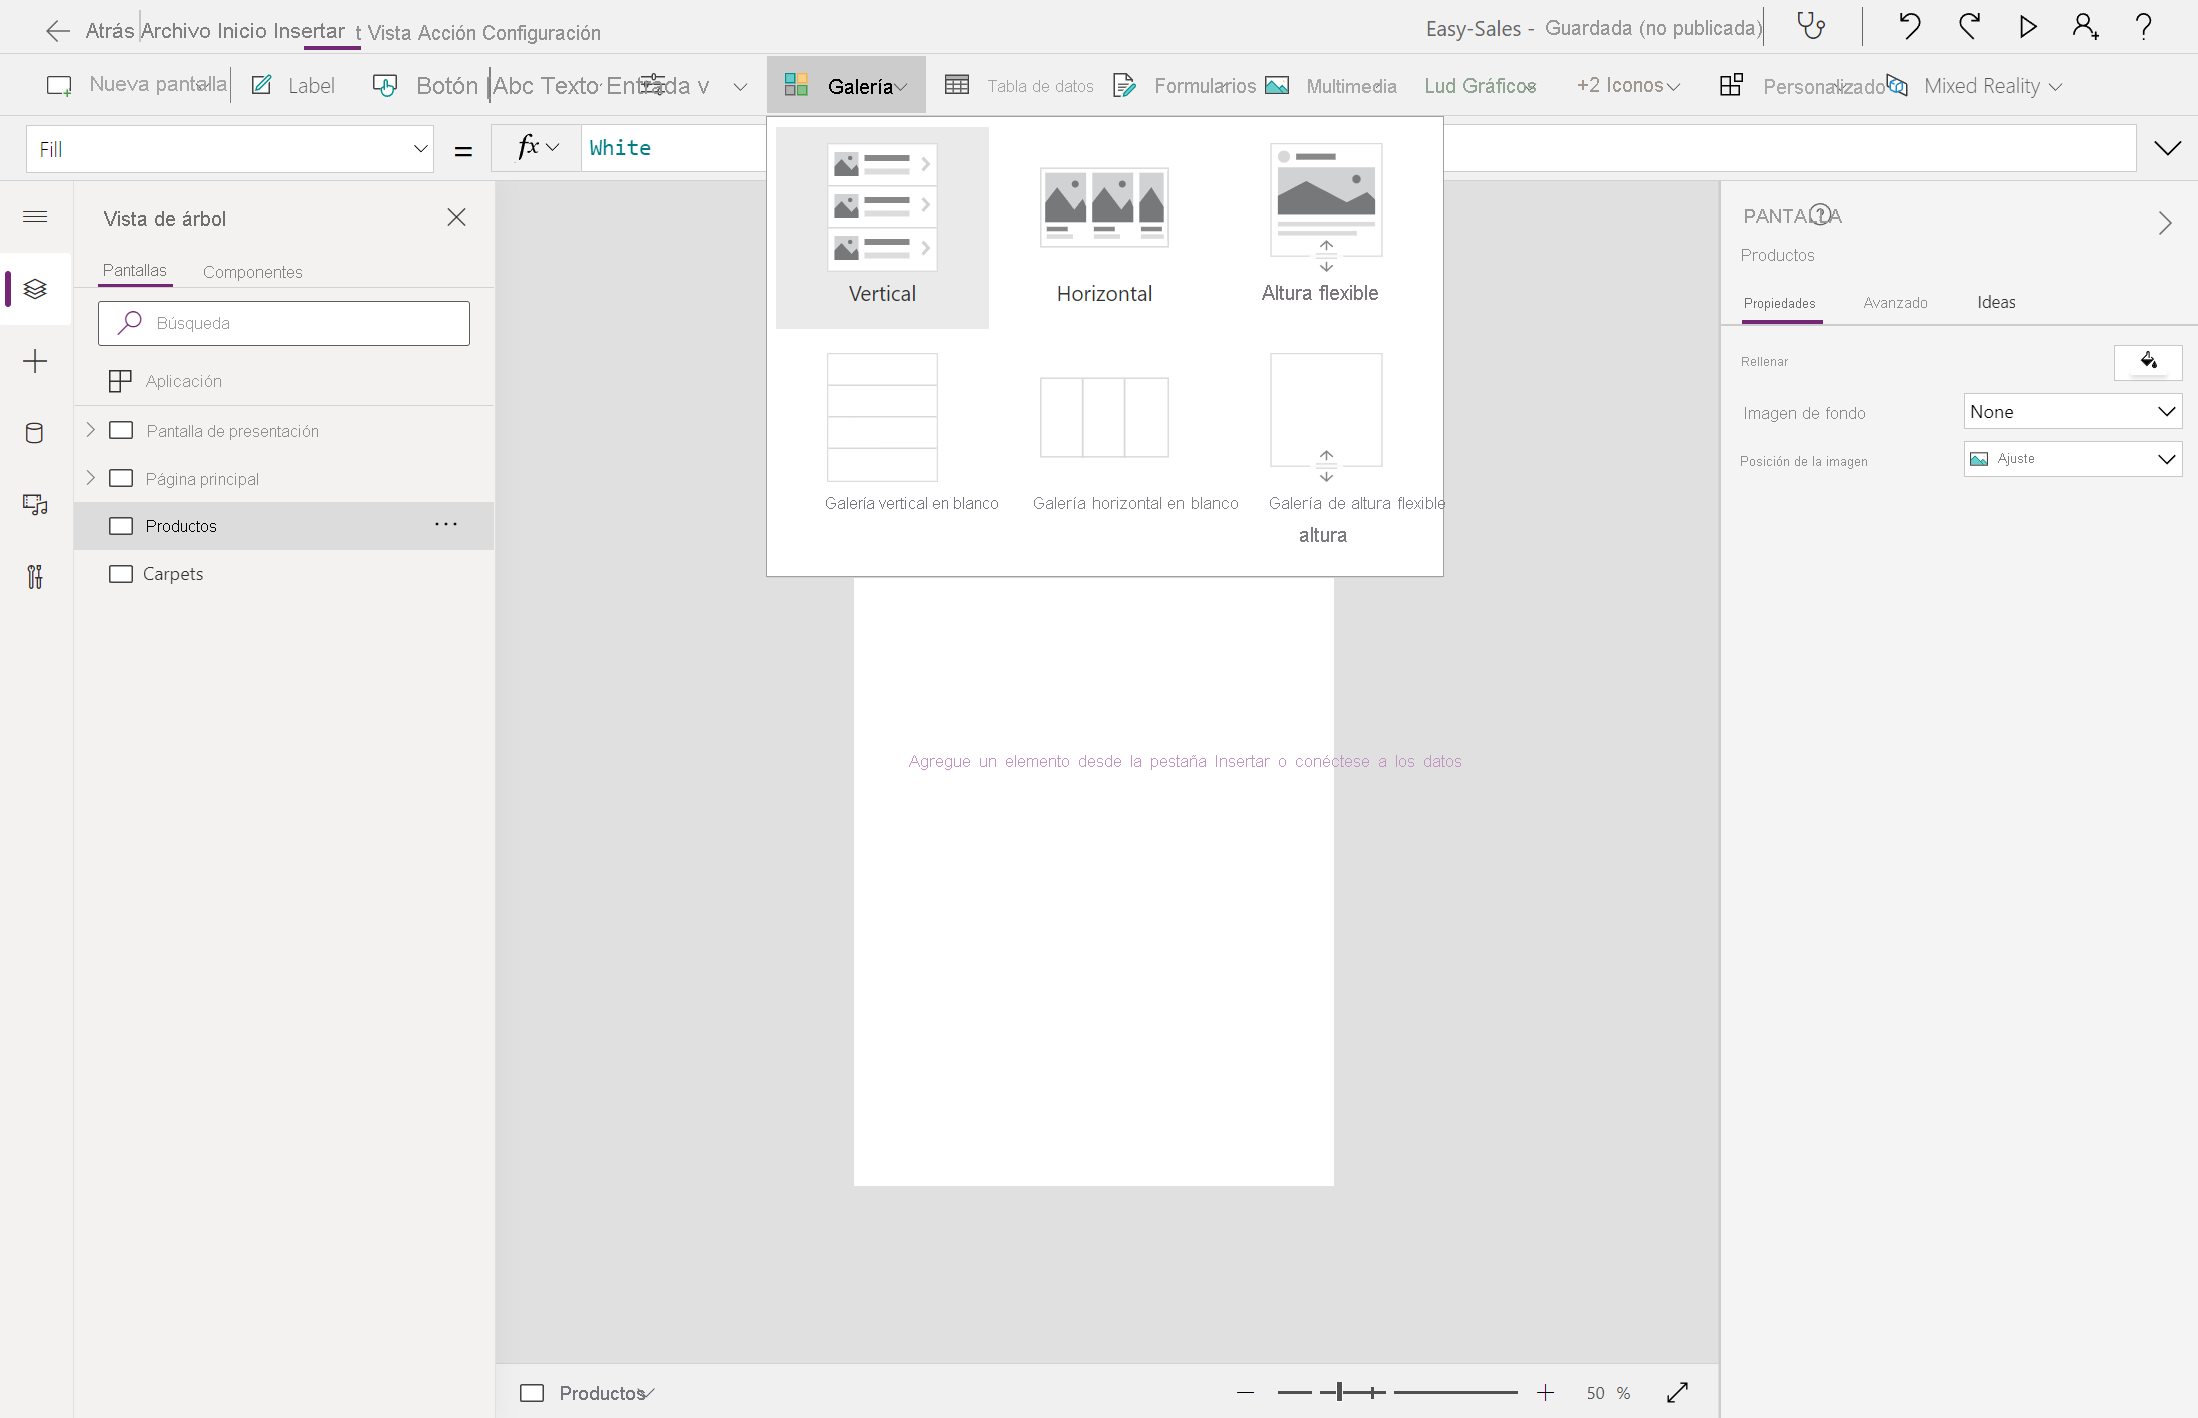Open the Media icon in left sidebar

[35, 505]
